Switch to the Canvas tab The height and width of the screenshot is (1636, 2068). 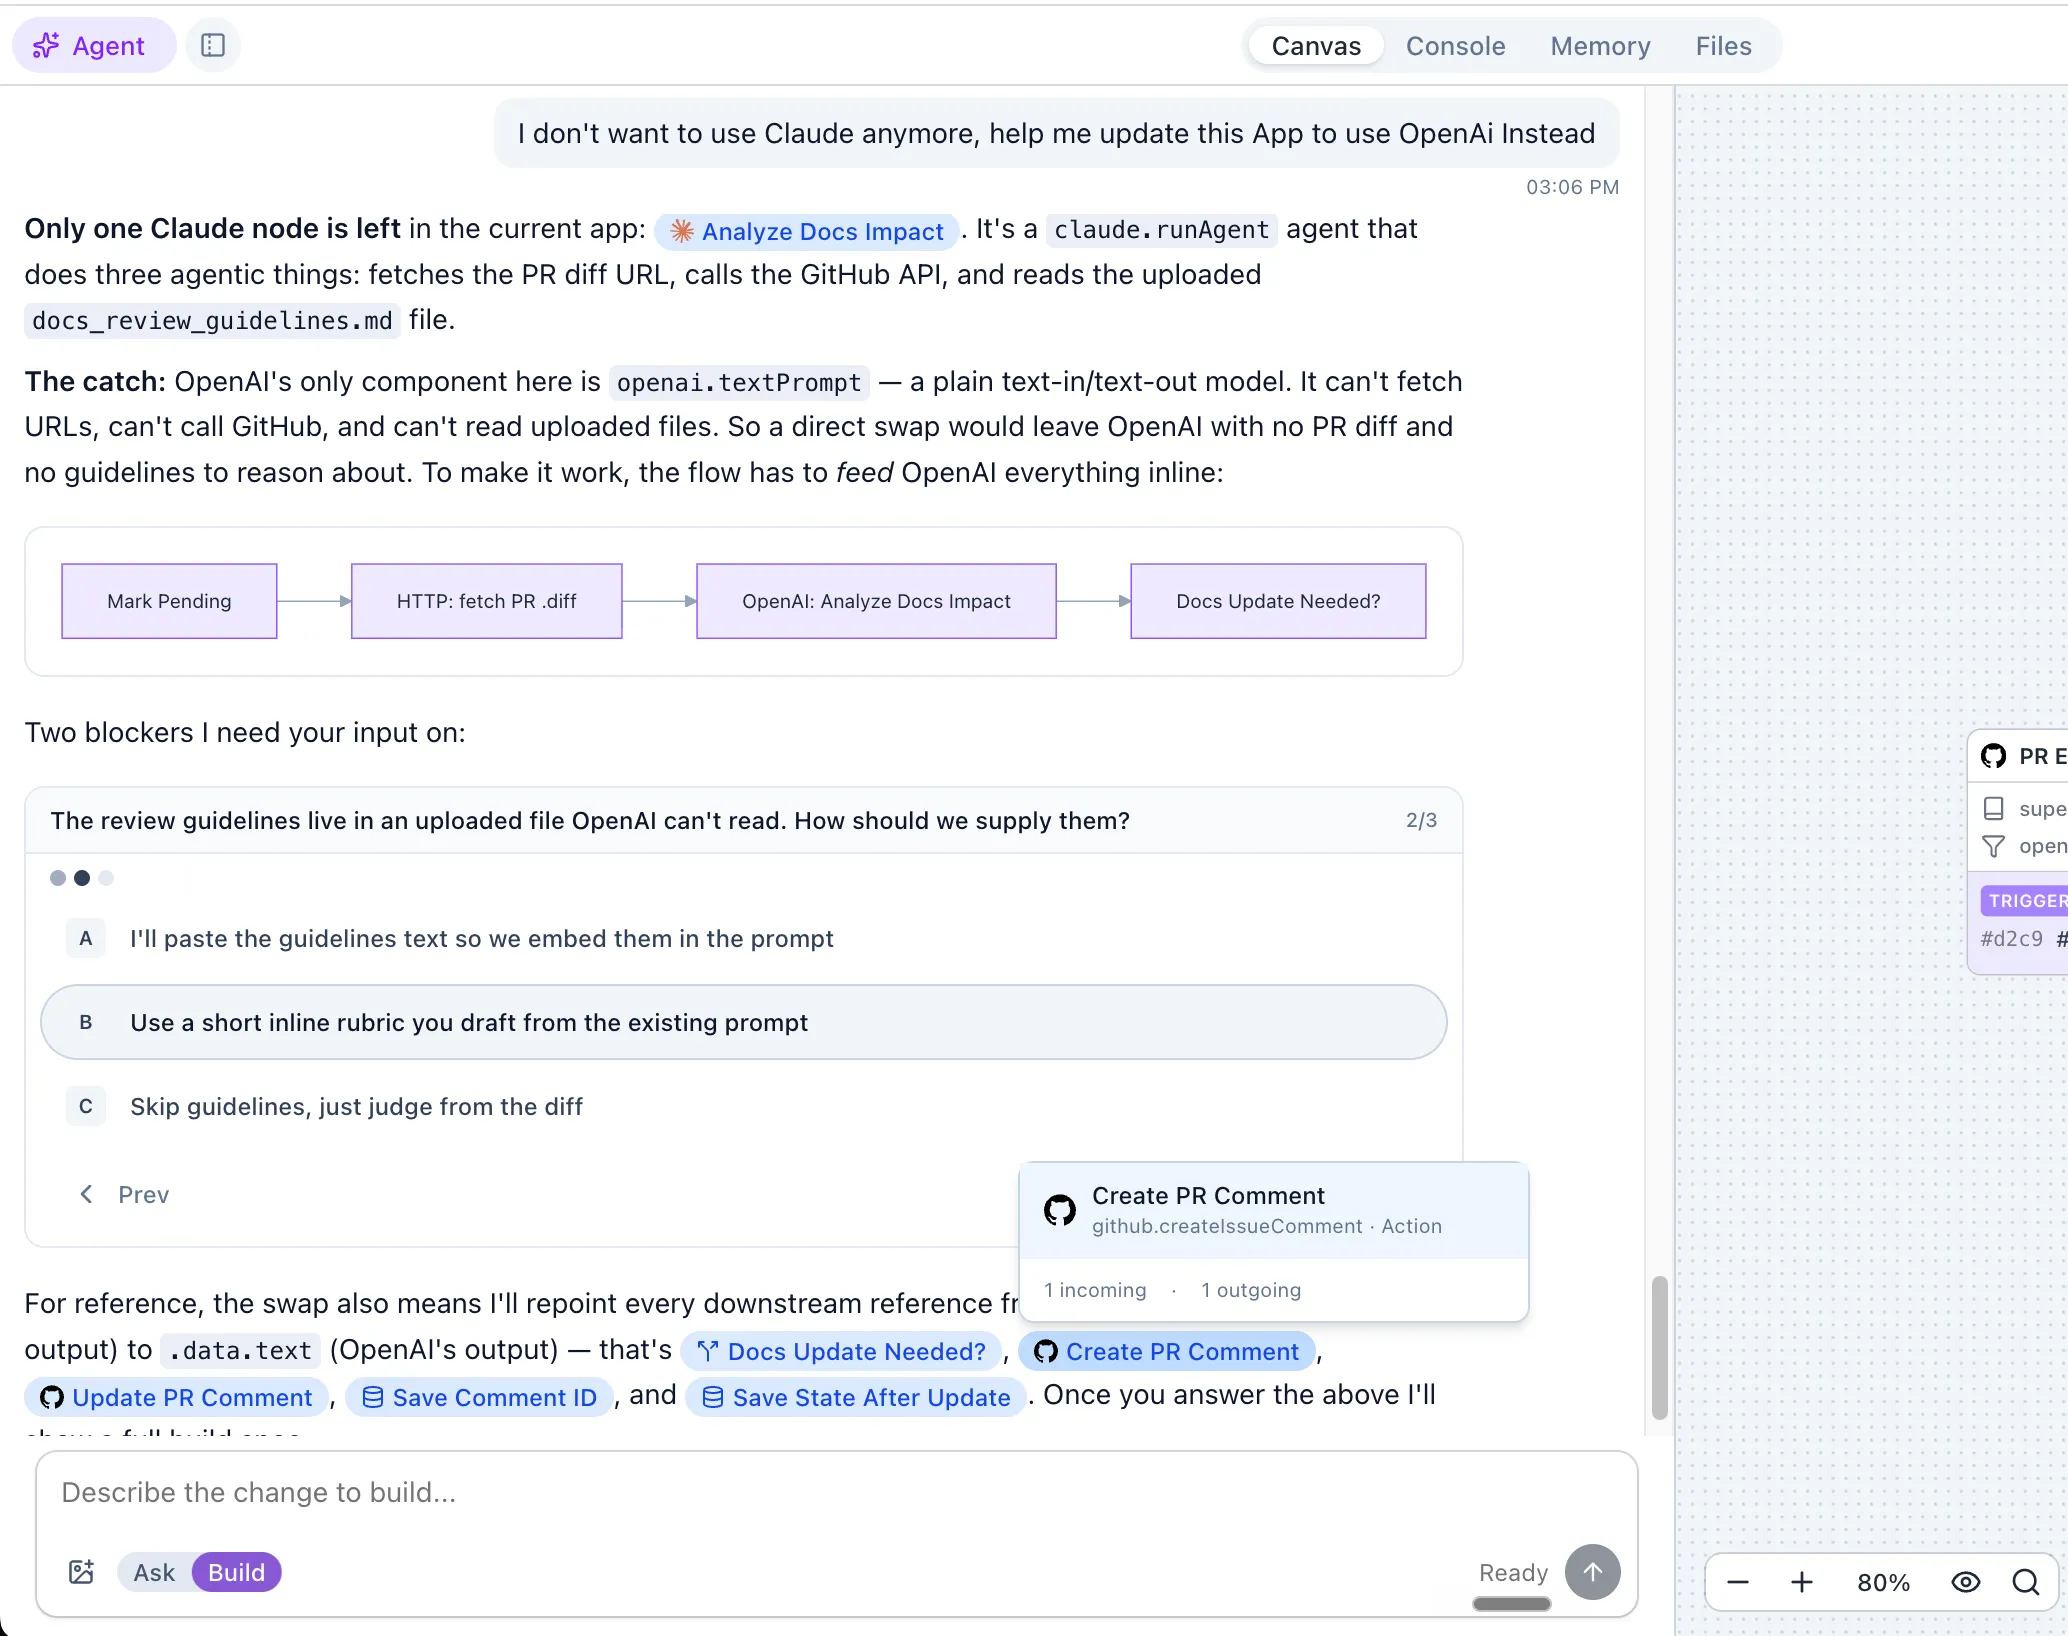click(1315, 46)
